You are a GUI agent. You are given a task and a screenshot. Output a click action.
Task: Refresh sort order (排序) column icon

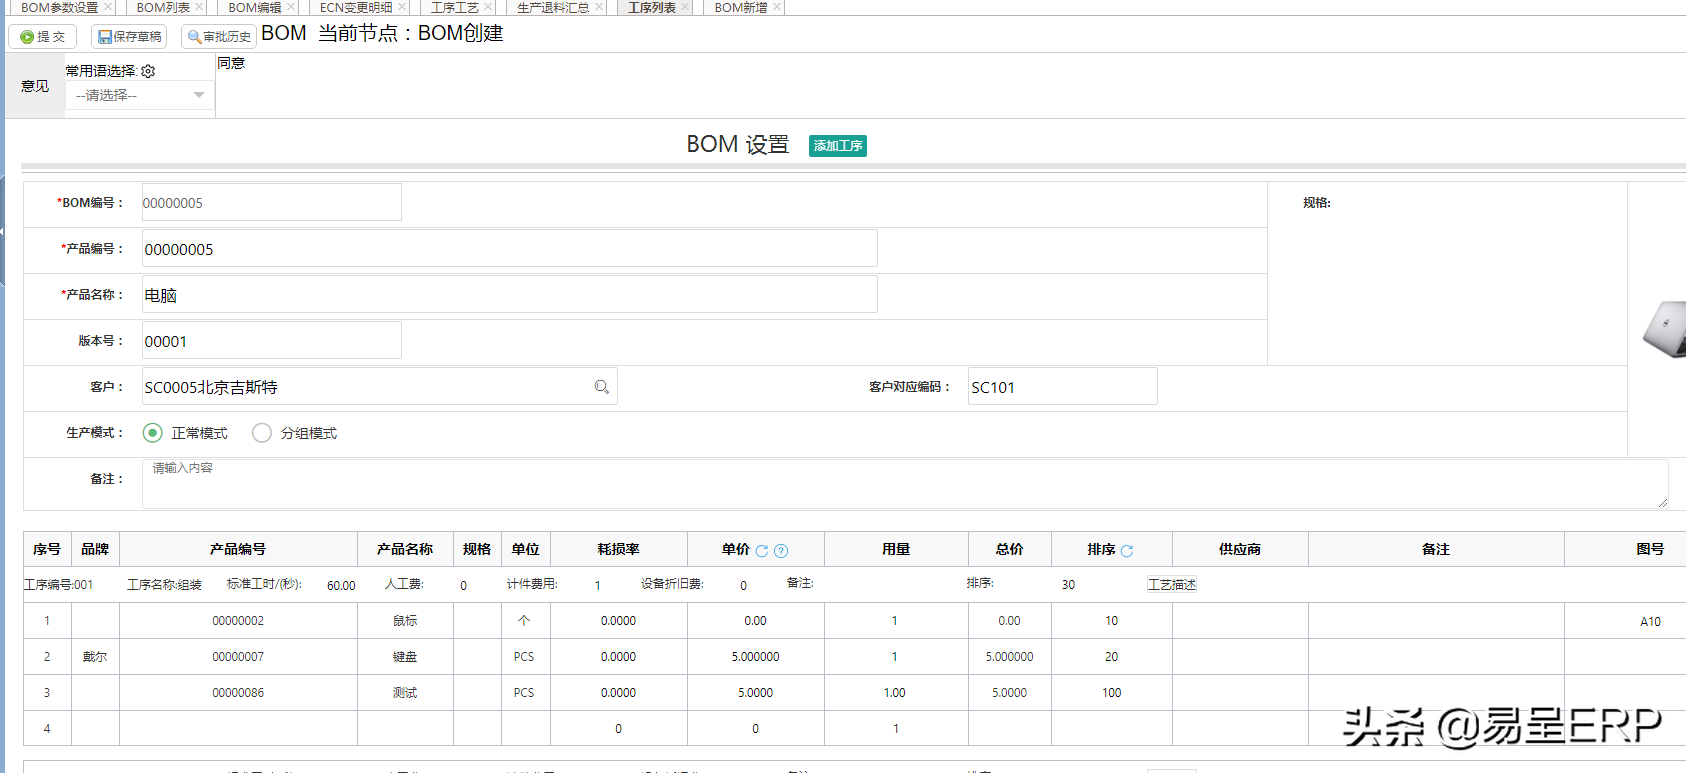1127,551
